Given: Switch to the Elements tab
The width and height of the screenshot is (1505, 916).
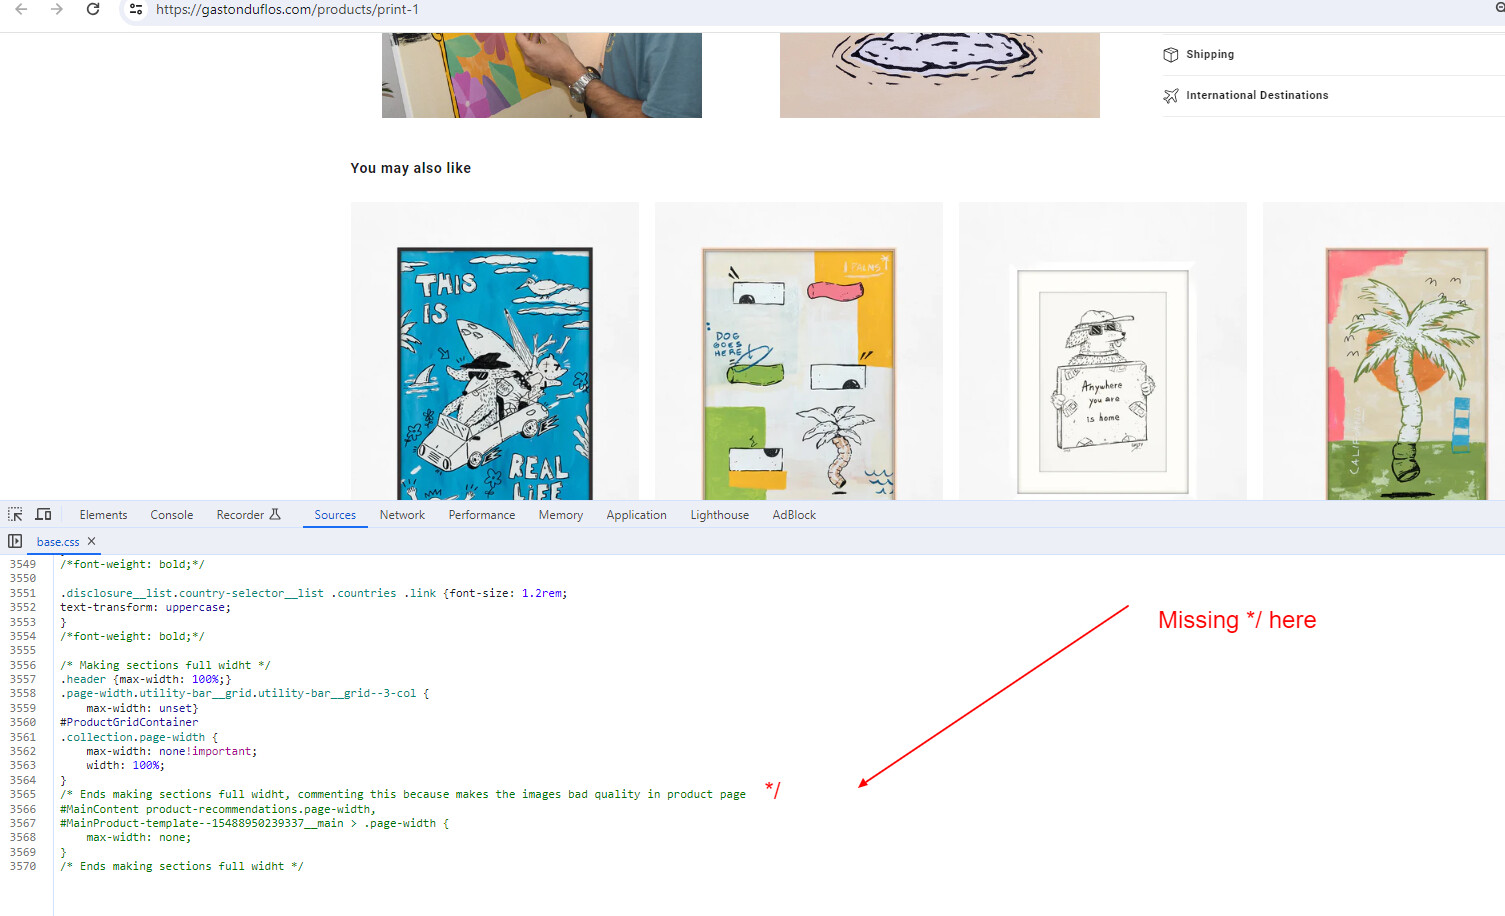Looking at the screenshot, I should coord(103,515).
